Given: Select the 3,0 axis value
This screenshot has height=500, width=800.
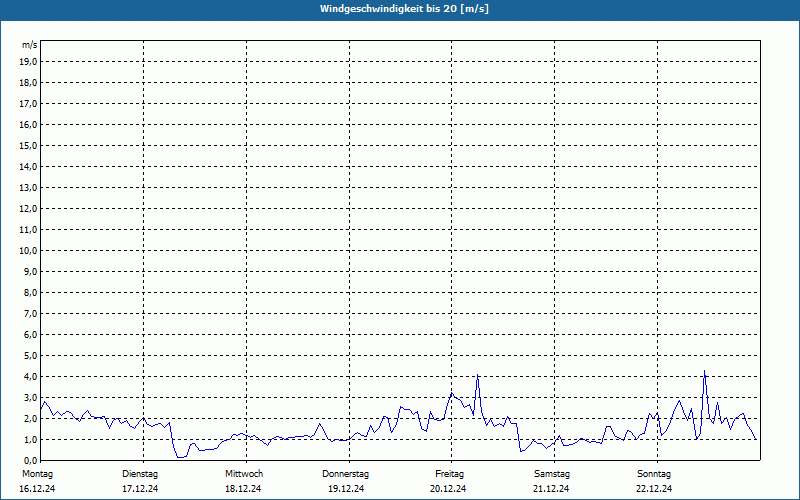Looking at the screenshot, I should point(30,397).
